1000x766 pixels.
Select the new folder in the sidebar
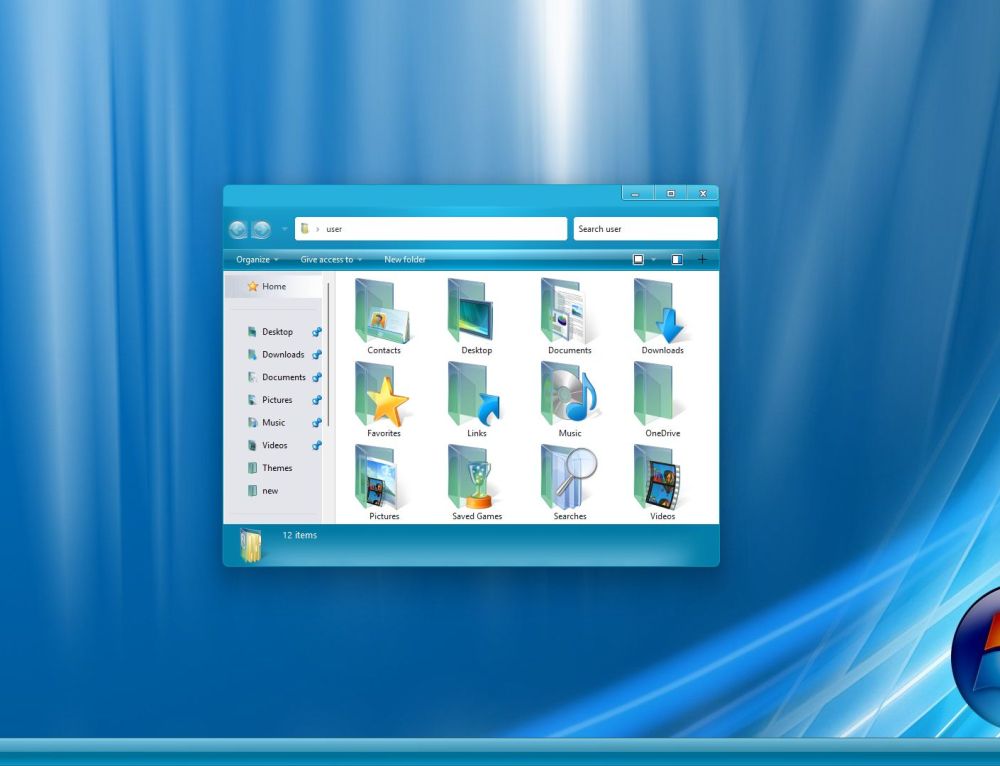[x=269, y=490]
